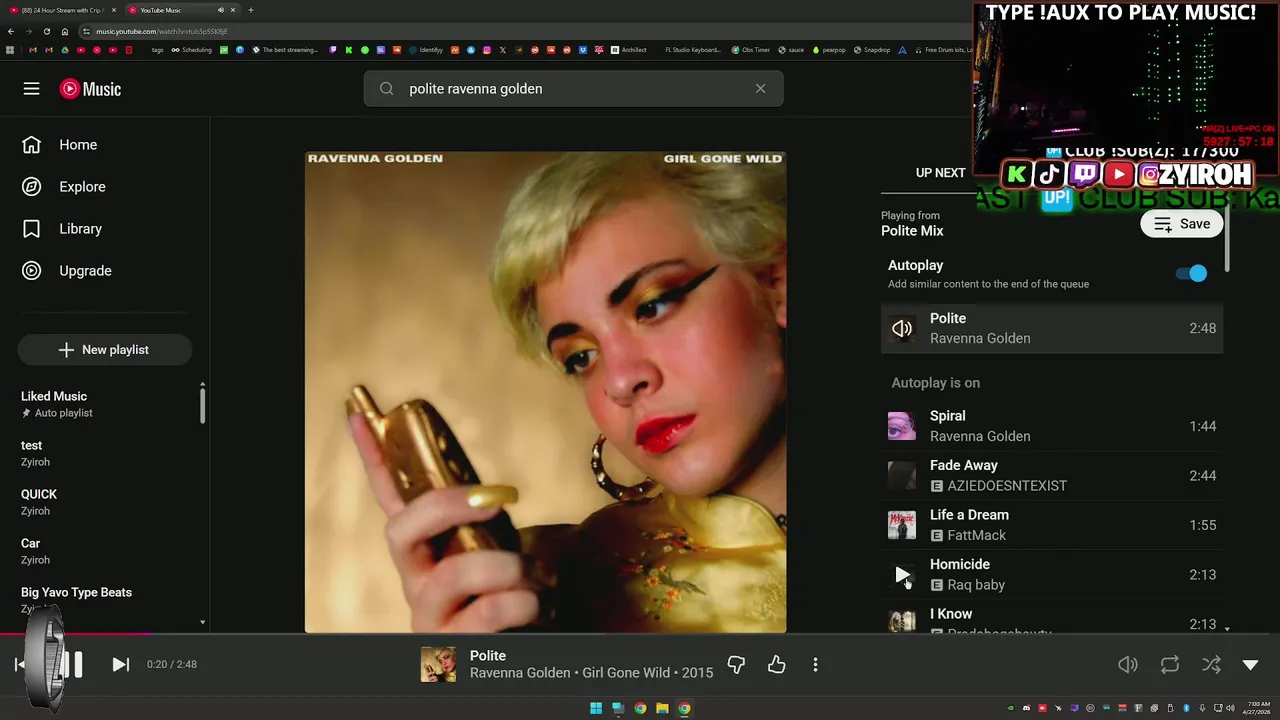Click sidebar playlist scroll-down arrow
1280x720 pixels.
[202, 623]
